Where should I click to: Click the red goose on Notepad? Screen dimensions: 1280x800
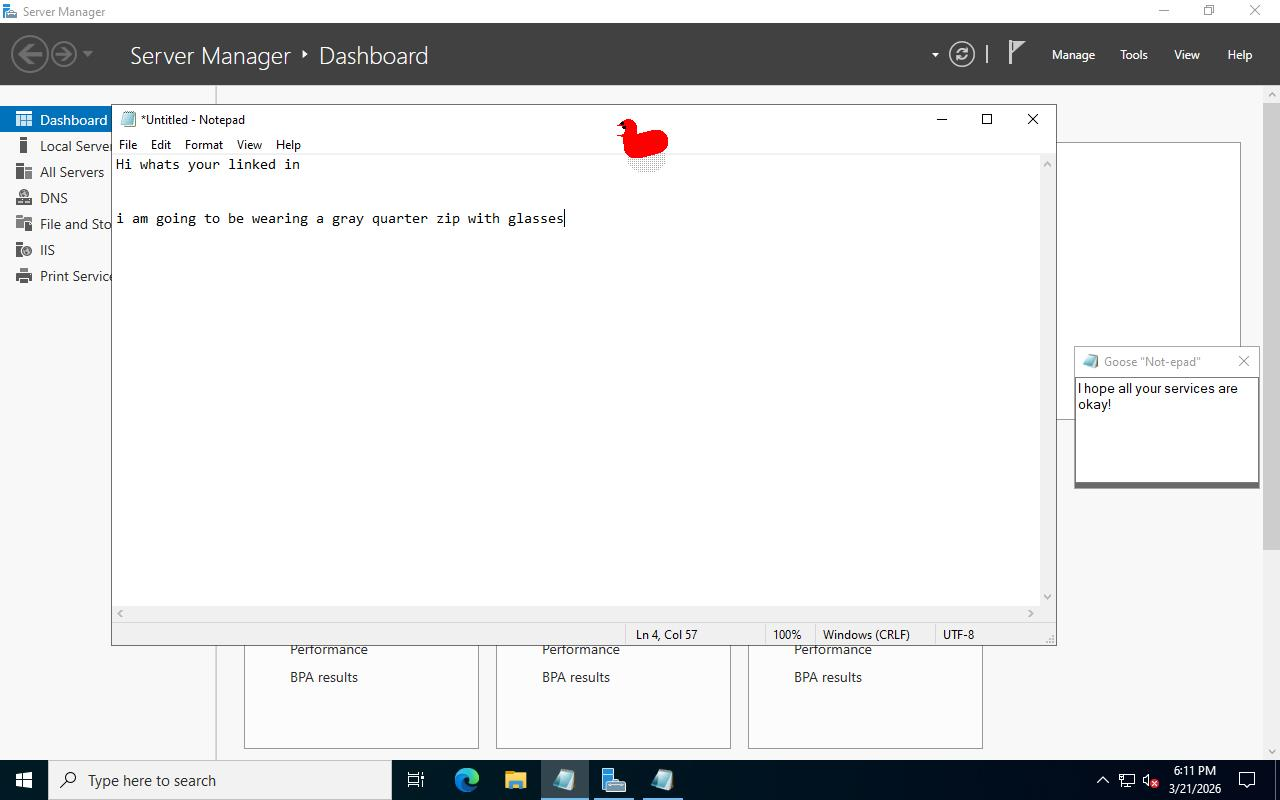(643, 140)
